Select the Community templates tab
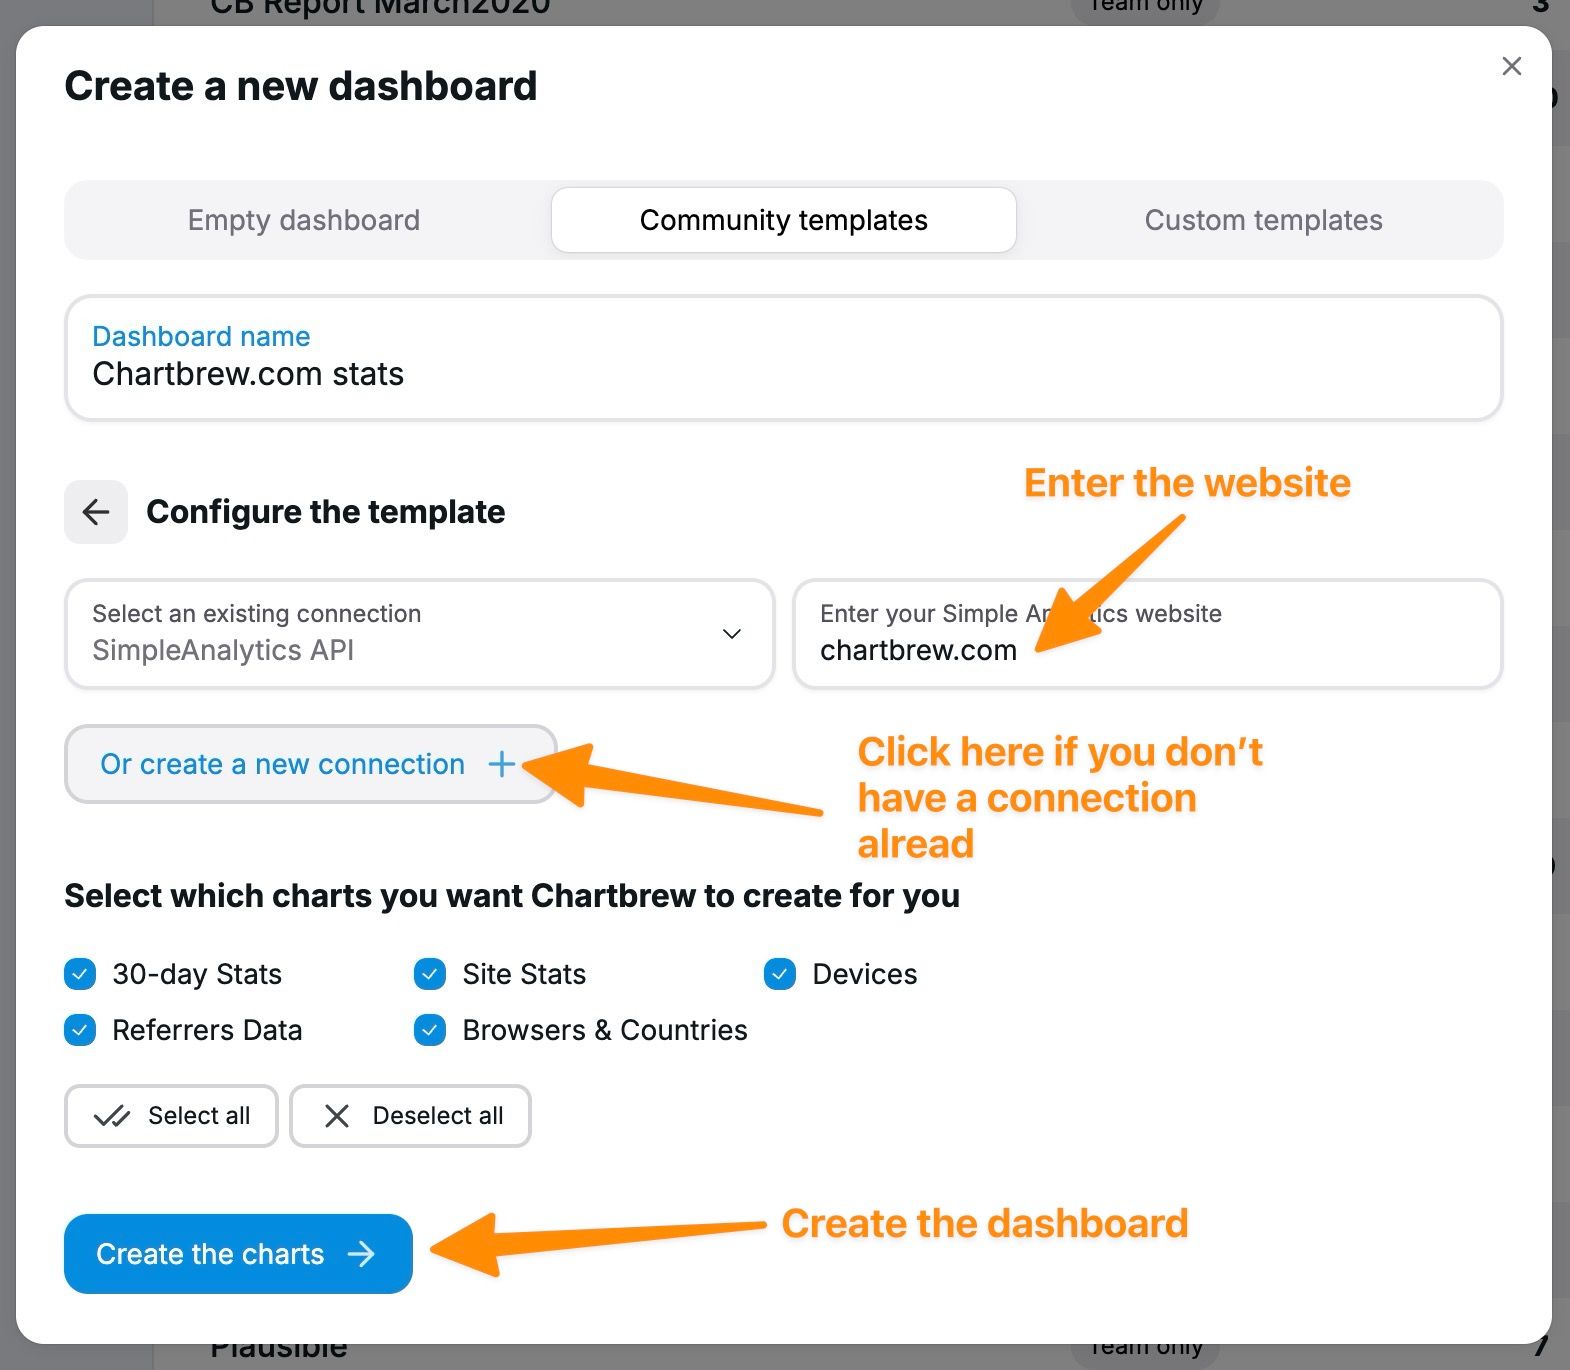 pyautogui.click(x=783, y=220)
